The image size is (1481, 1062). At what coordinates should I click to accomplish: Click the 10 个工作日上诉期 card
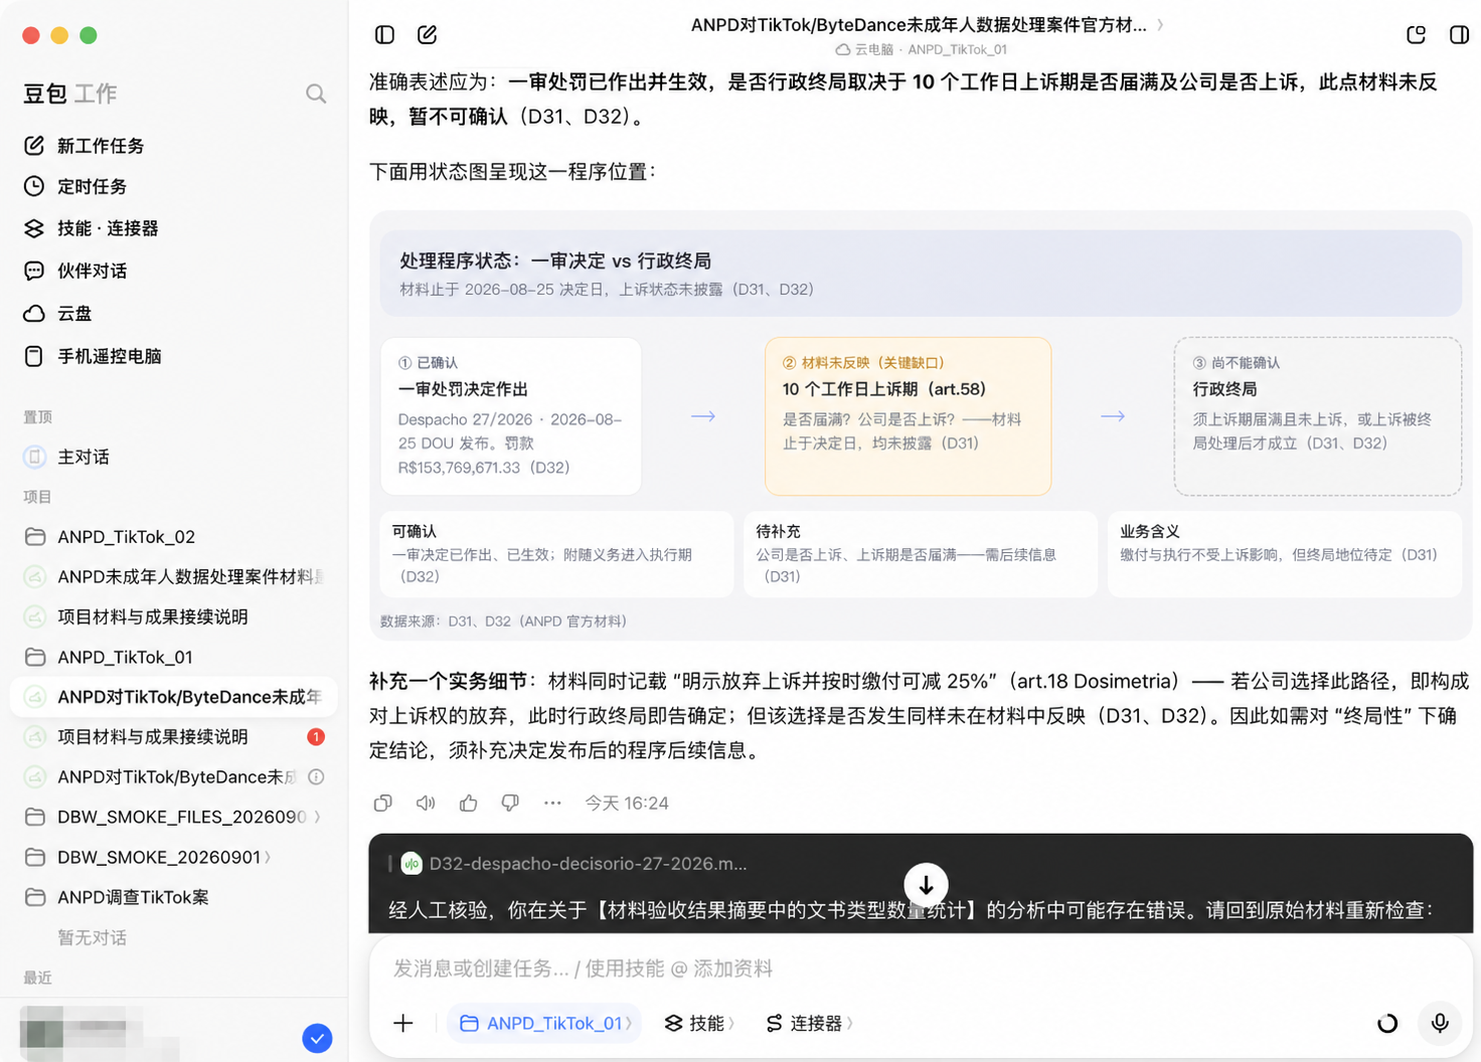click(908, 416)
